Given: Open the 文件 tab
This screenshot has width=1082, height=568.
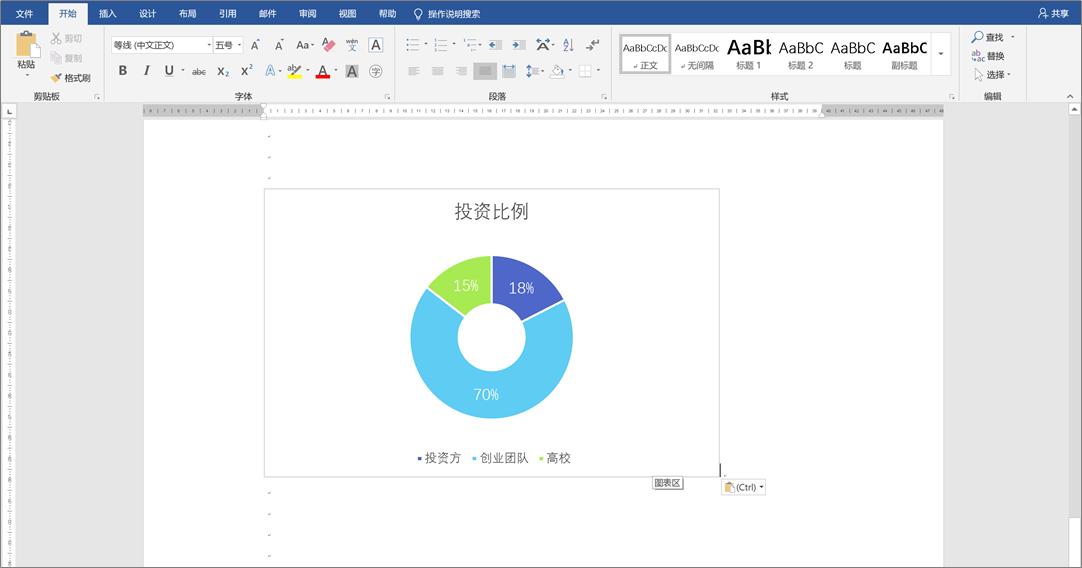Looking at the screenshot, I should tap(24, 14).
